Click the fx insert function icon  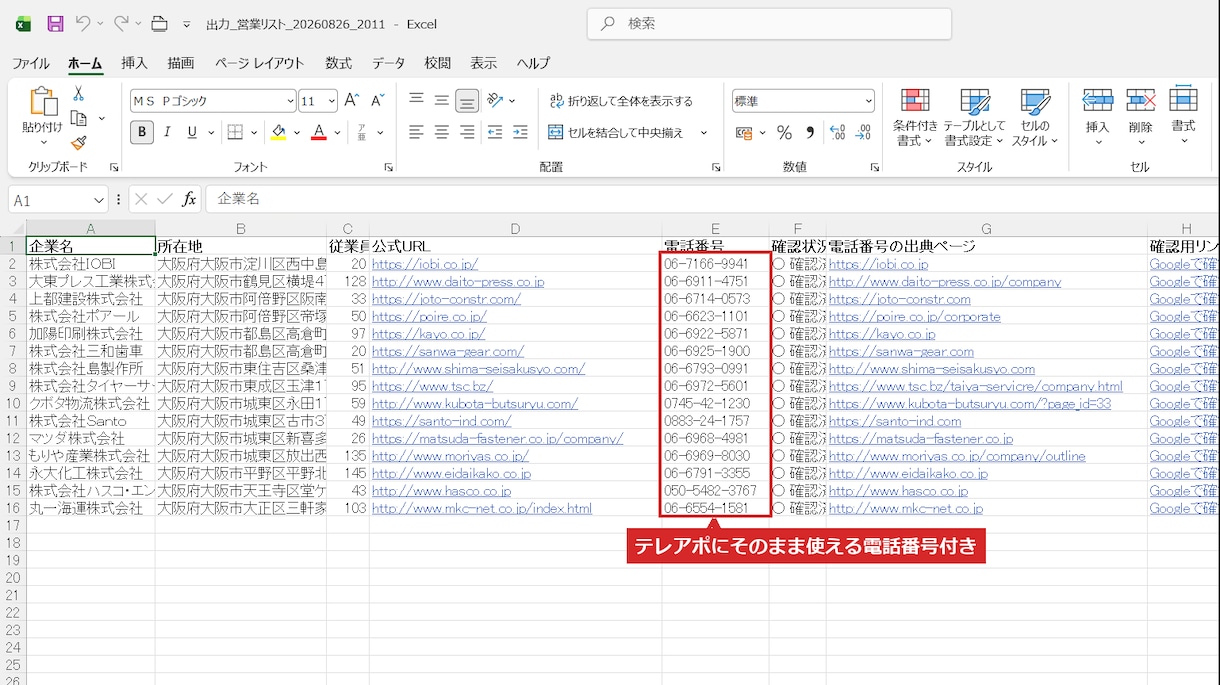tap(189, 199)
